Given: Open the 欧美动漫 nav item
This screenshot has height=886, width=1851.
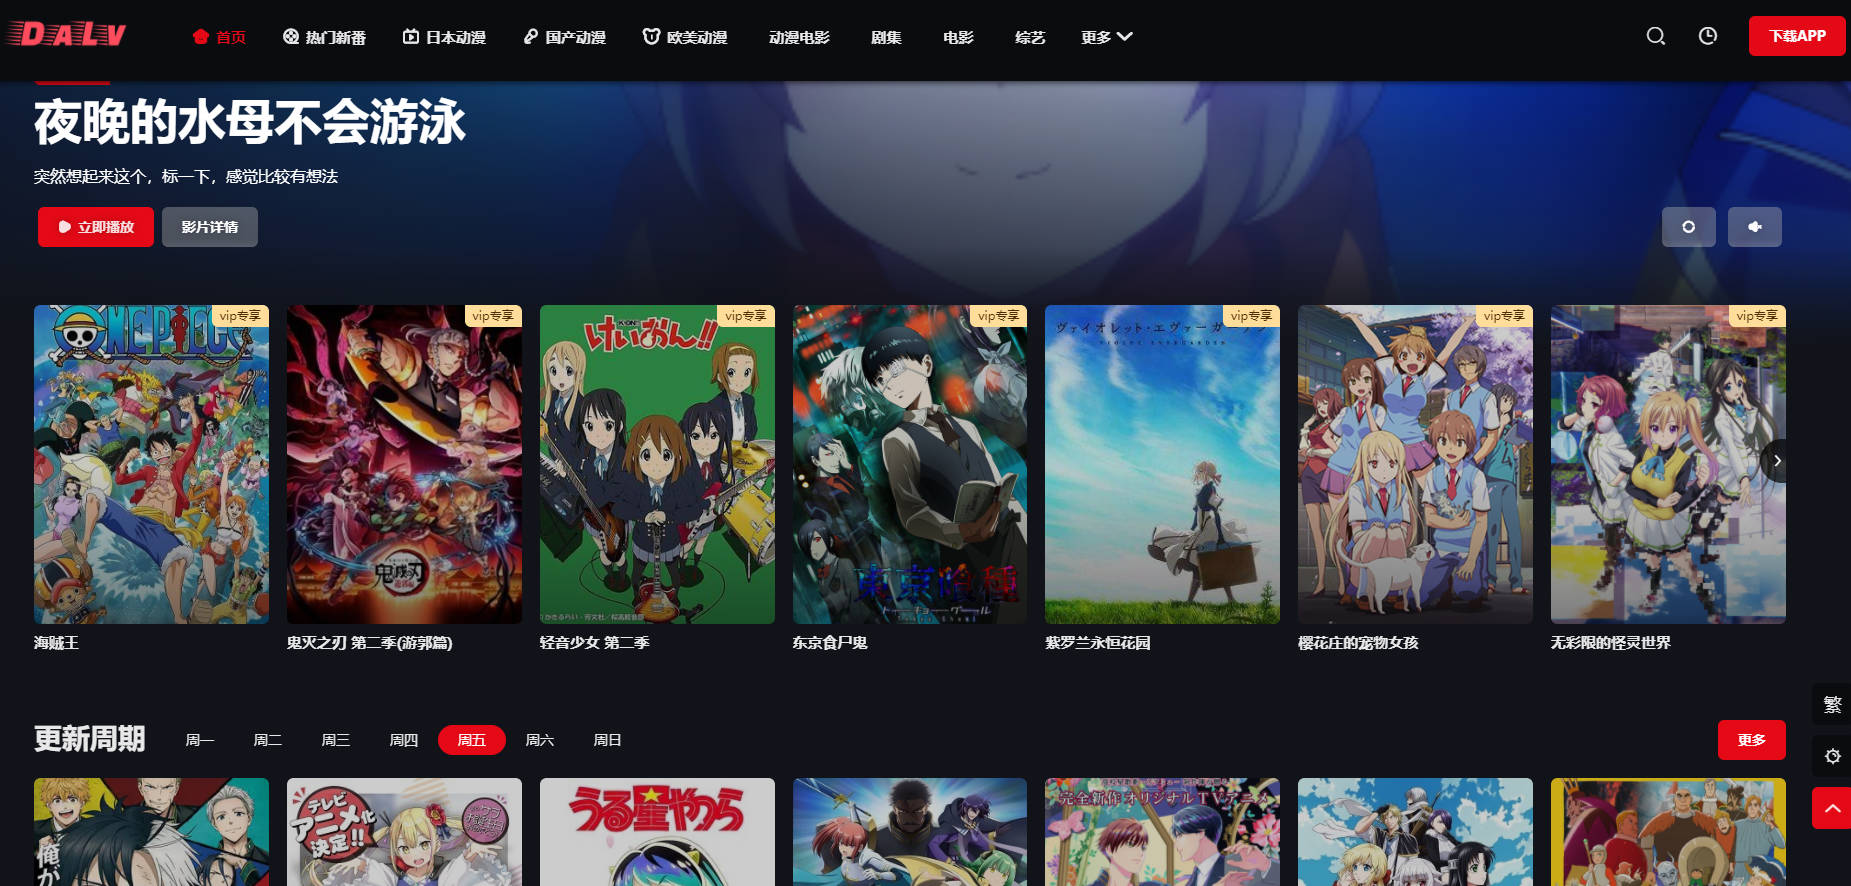Looking at the screenshot, I should 685,37.
